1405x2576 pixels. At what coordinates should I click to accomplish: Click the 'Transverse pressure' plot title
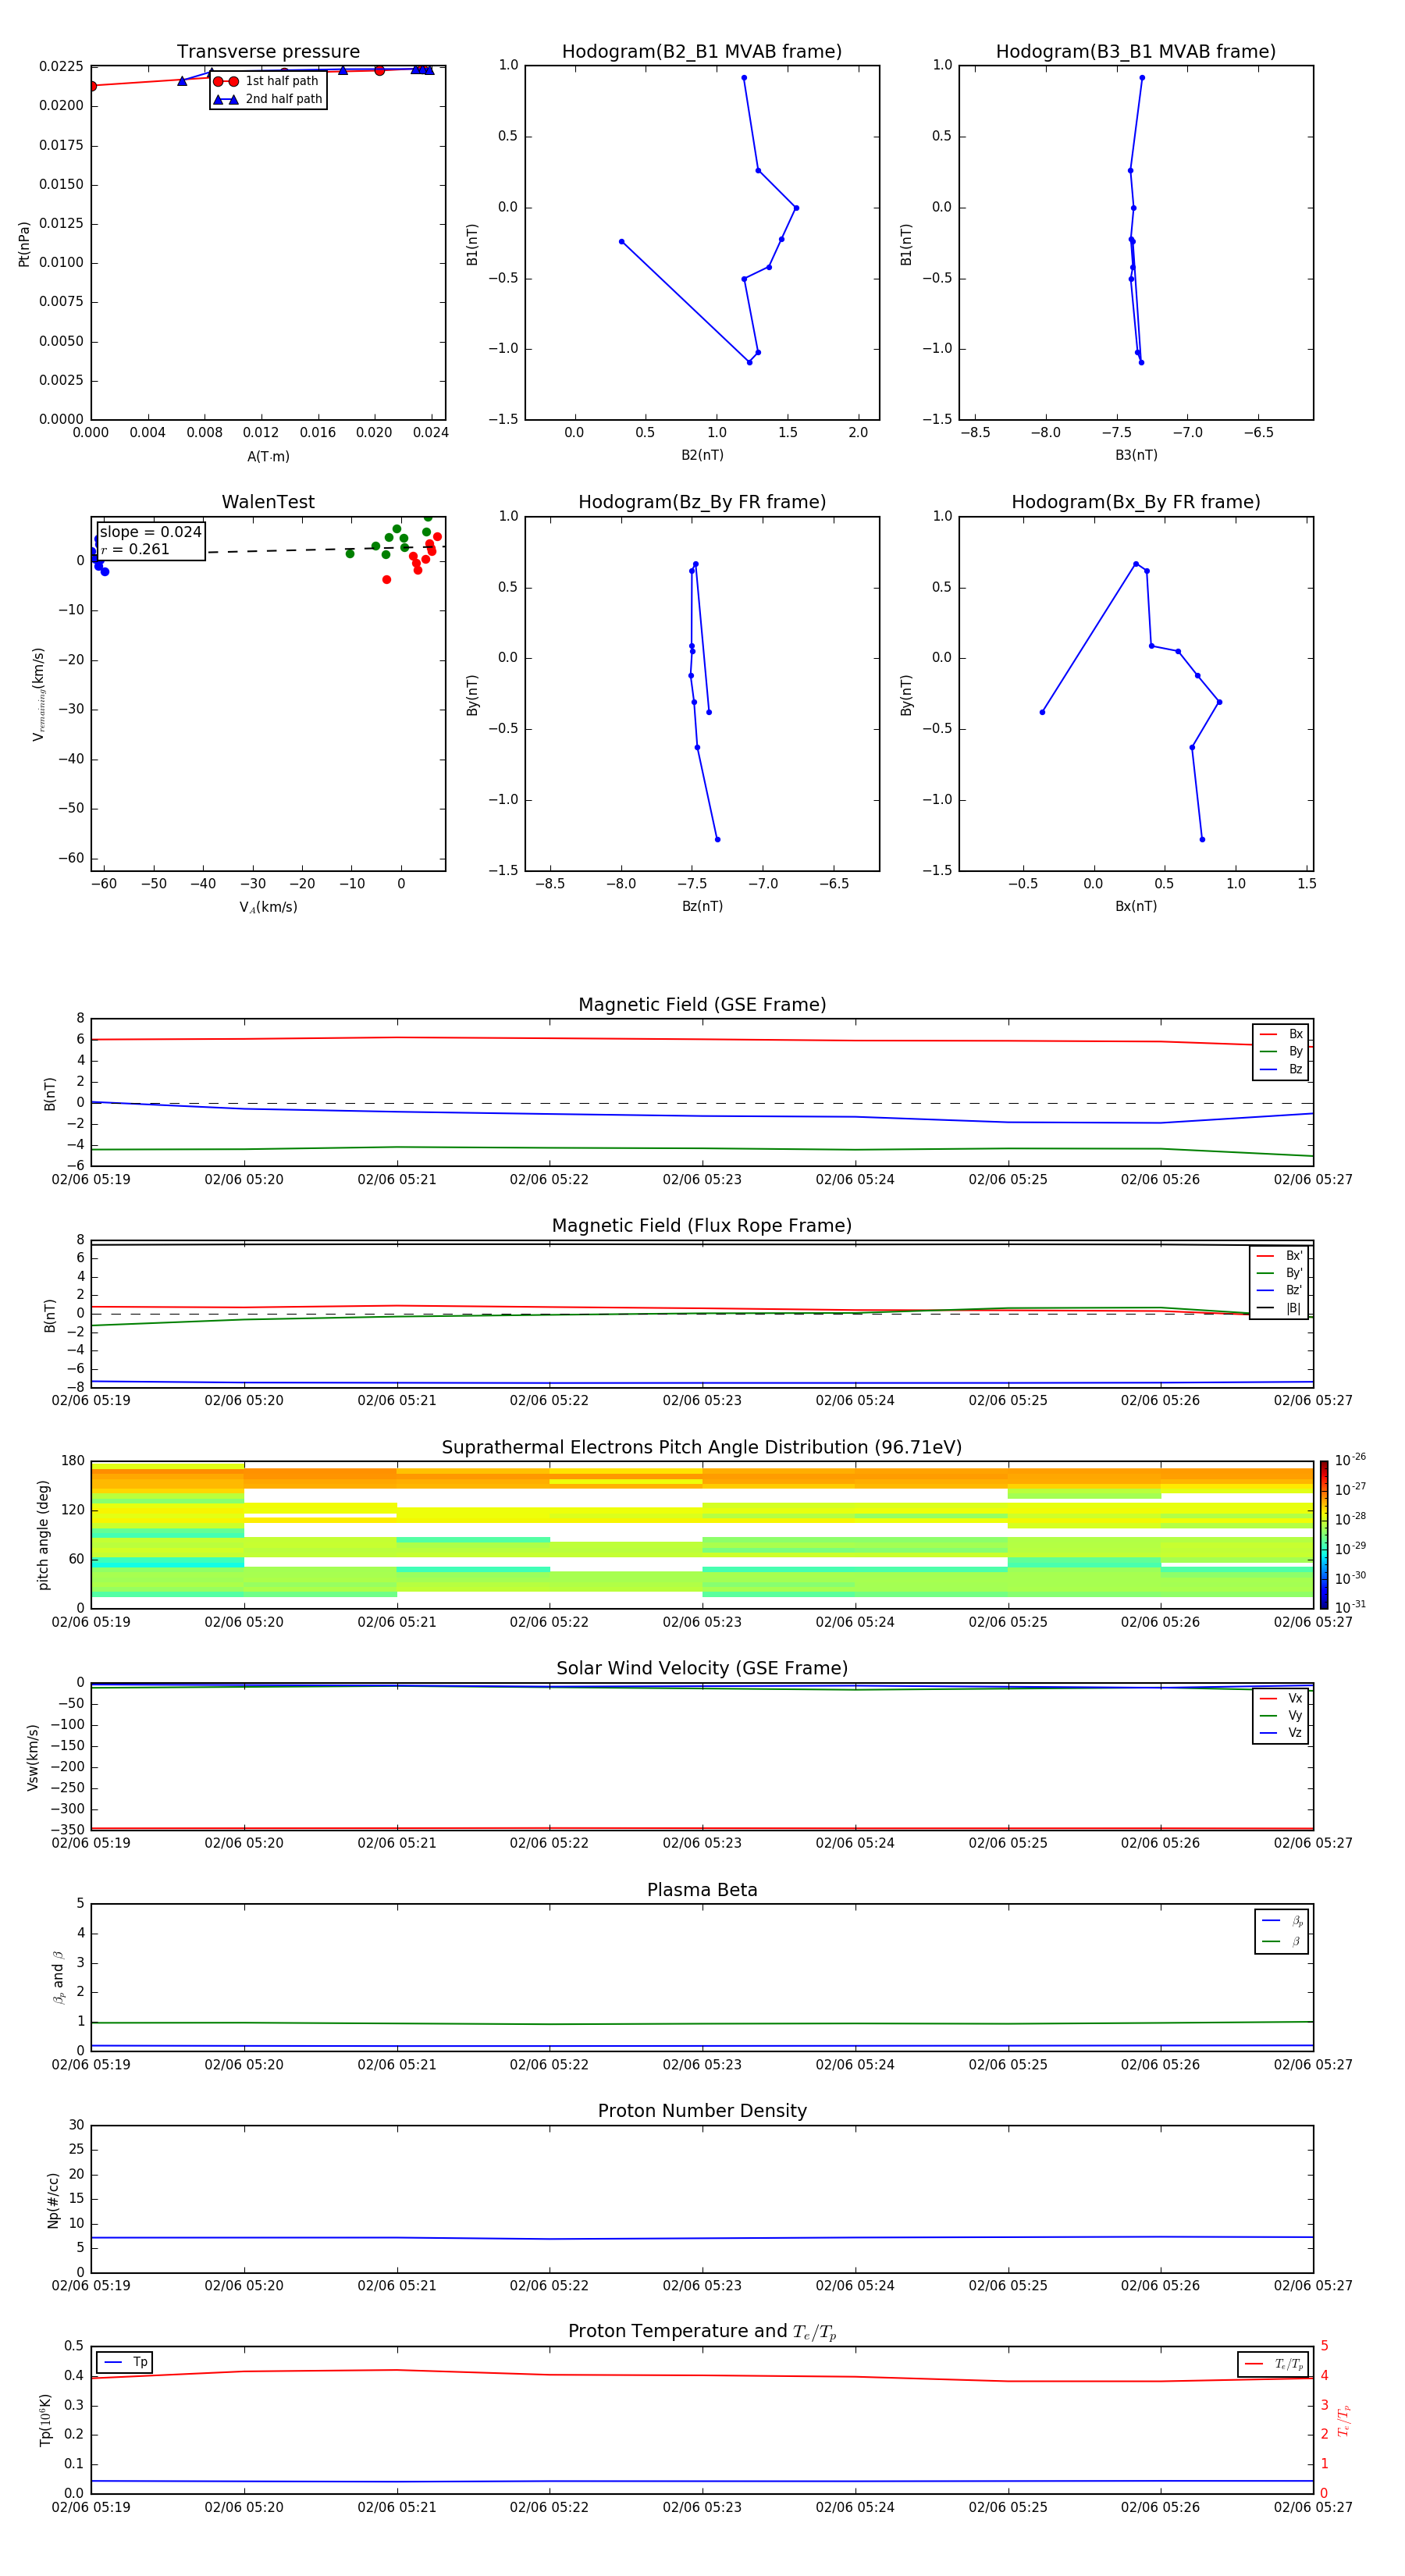[268, 52]
